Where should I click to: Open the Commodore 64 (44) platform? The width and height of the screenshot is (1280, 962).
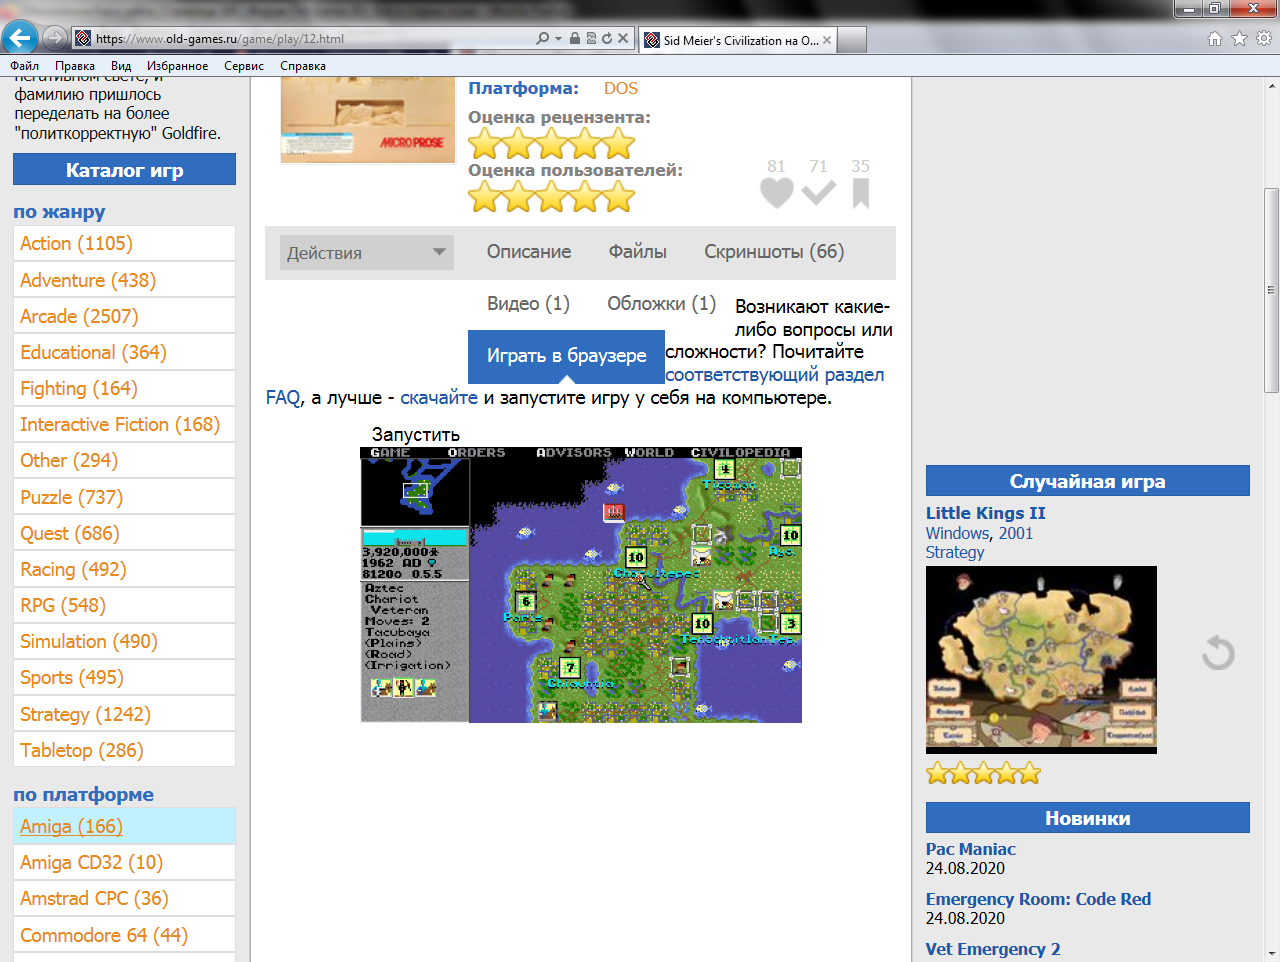point(104,935)
